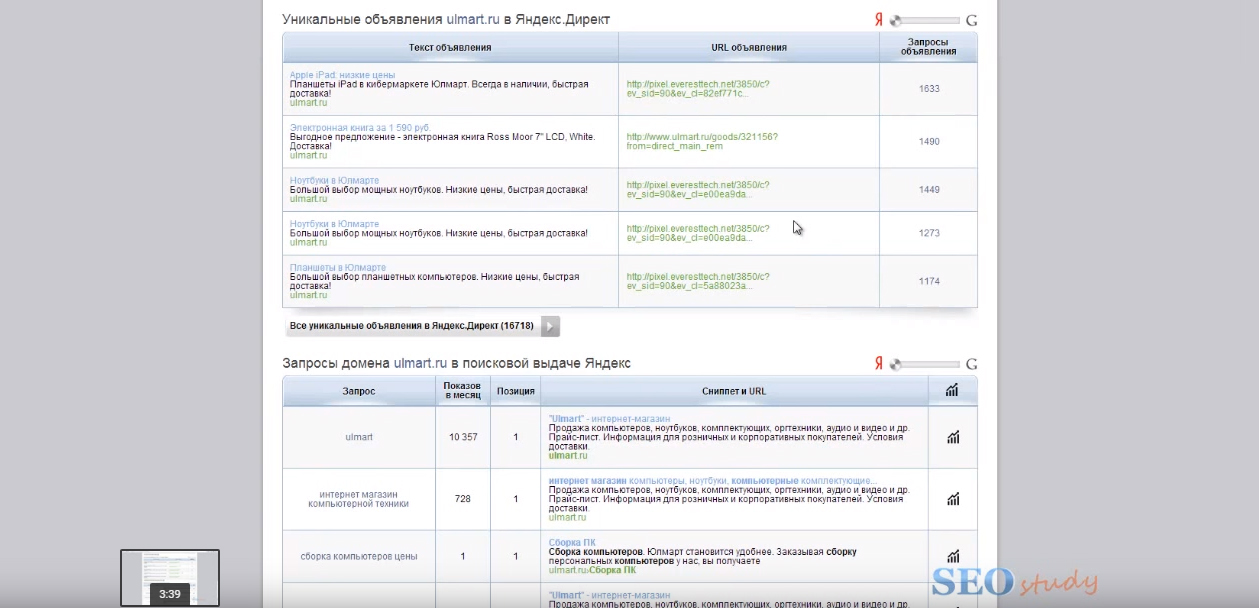
Task: Open the 'Apple iPad: низкие цены' ad link
Action: pyautogui.click(x=342, y=75)
